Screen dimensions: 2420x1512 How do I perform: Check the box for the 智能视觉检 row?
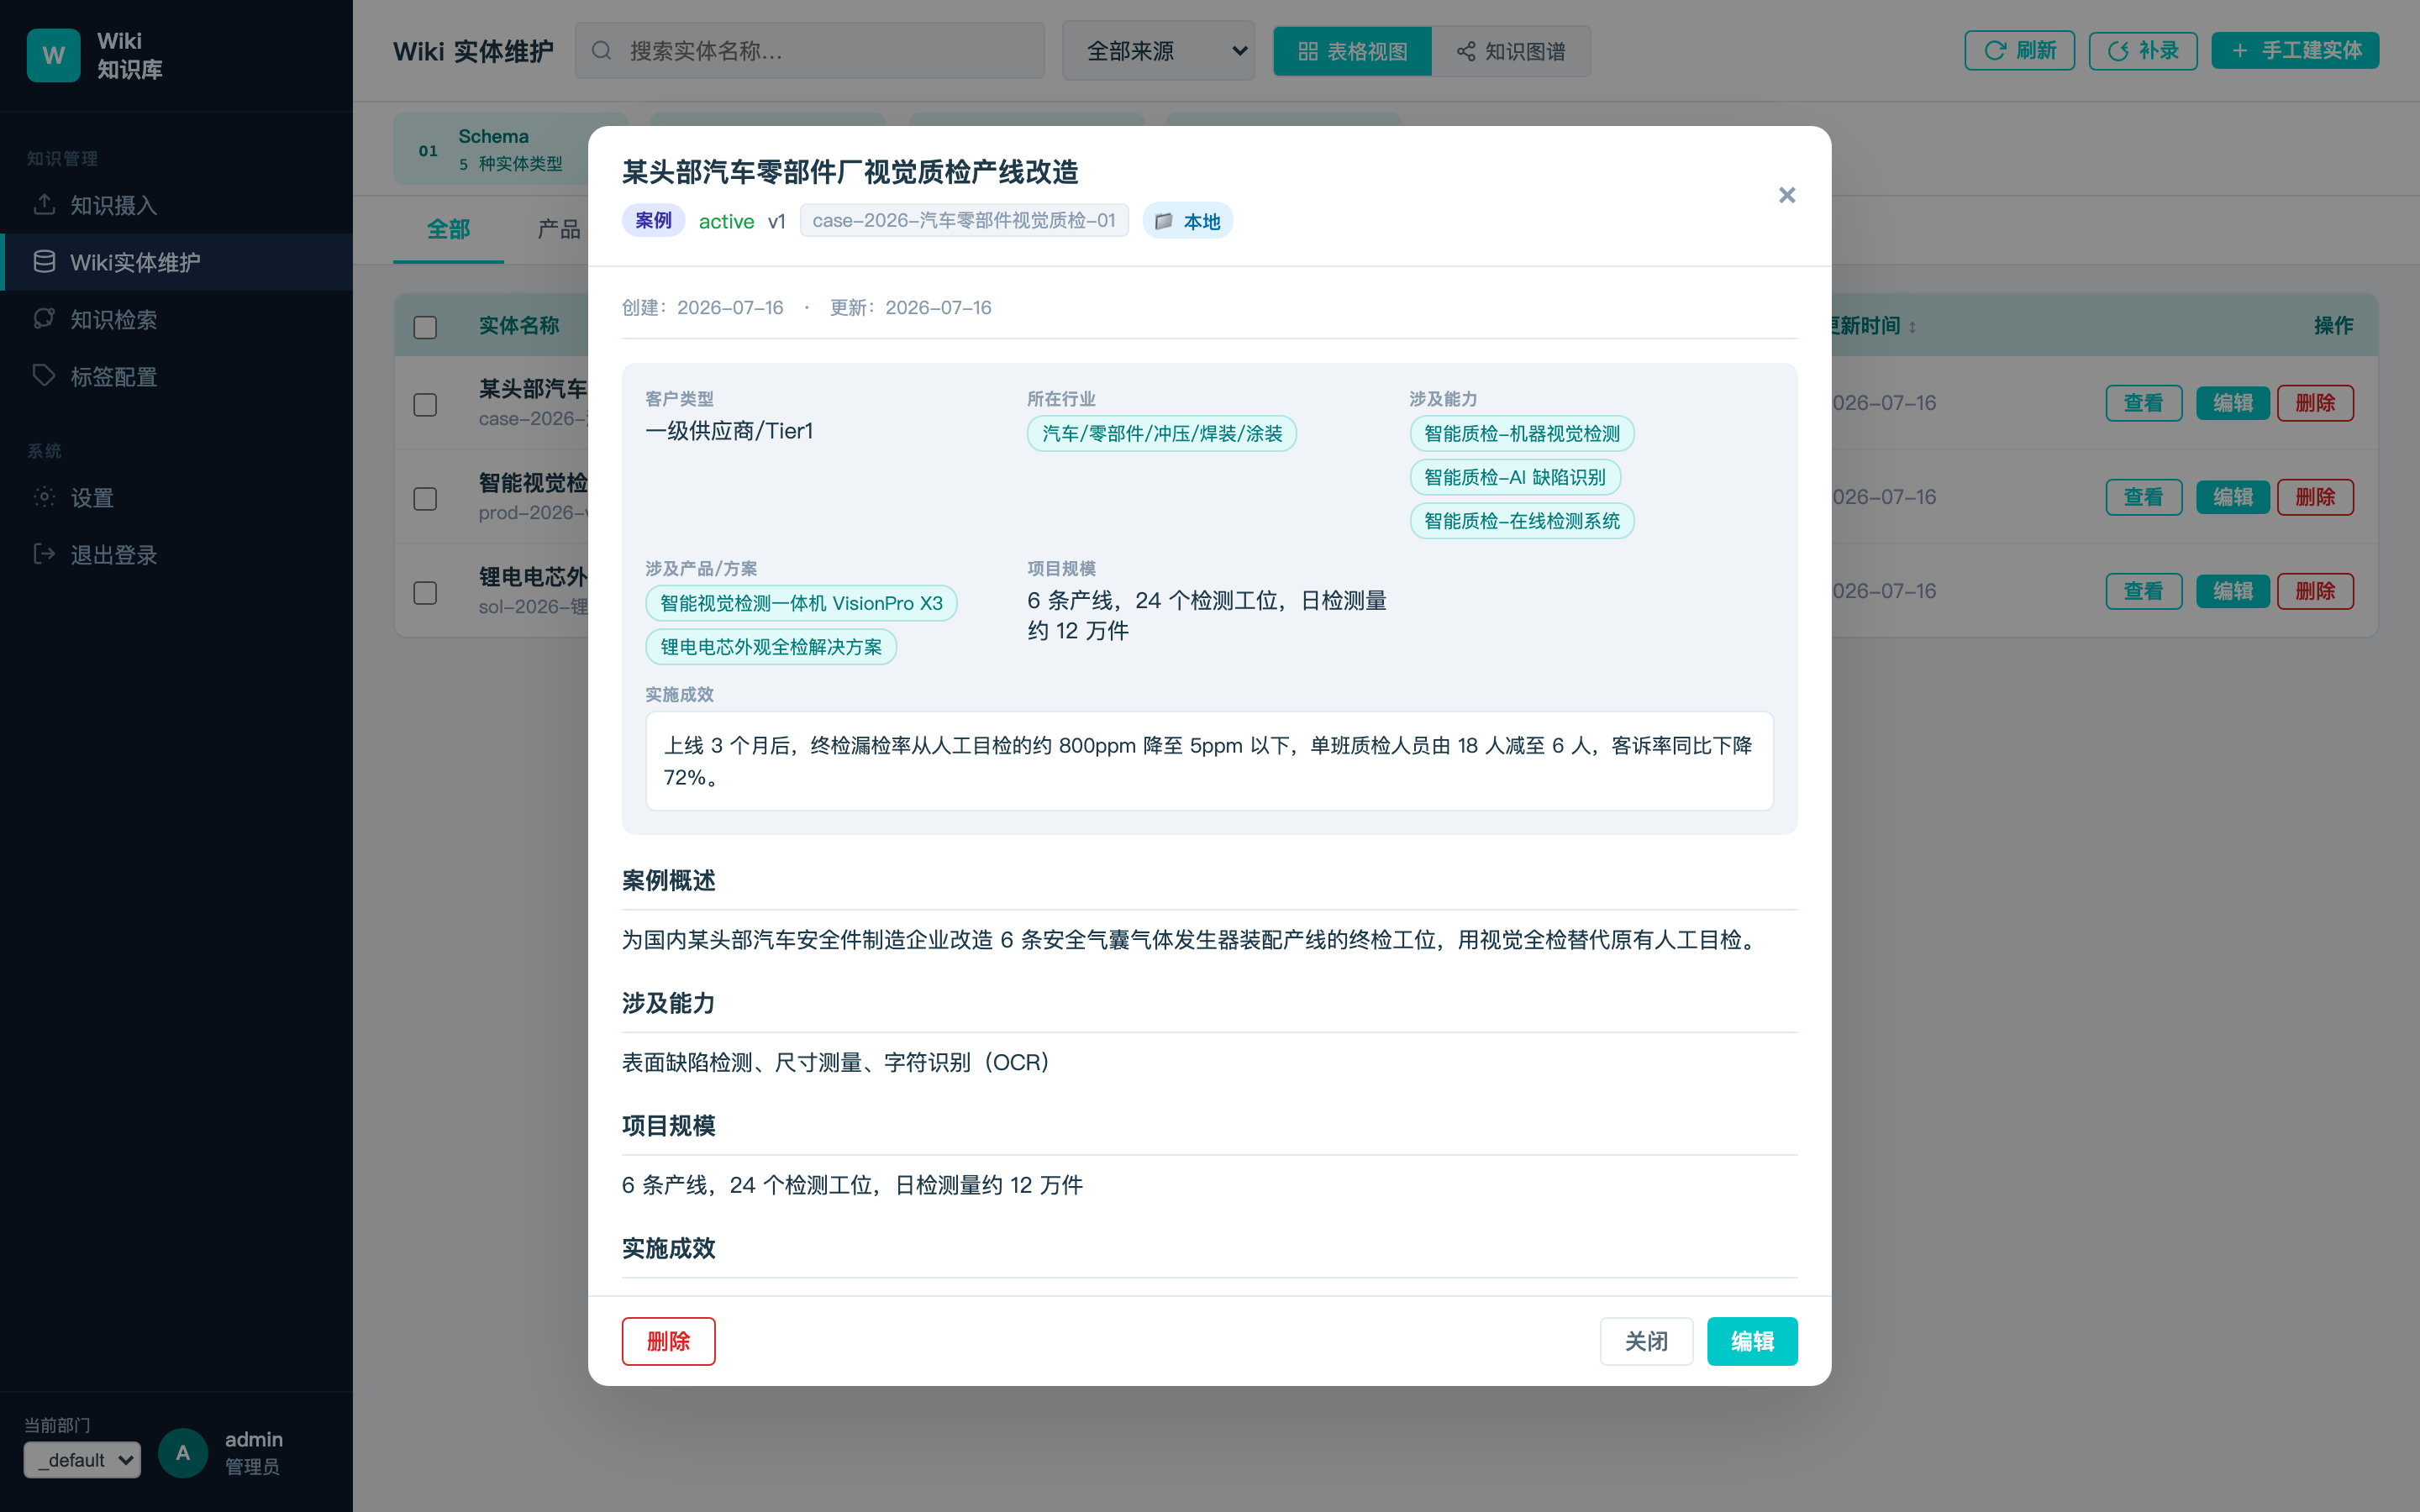tap(425, 498)
